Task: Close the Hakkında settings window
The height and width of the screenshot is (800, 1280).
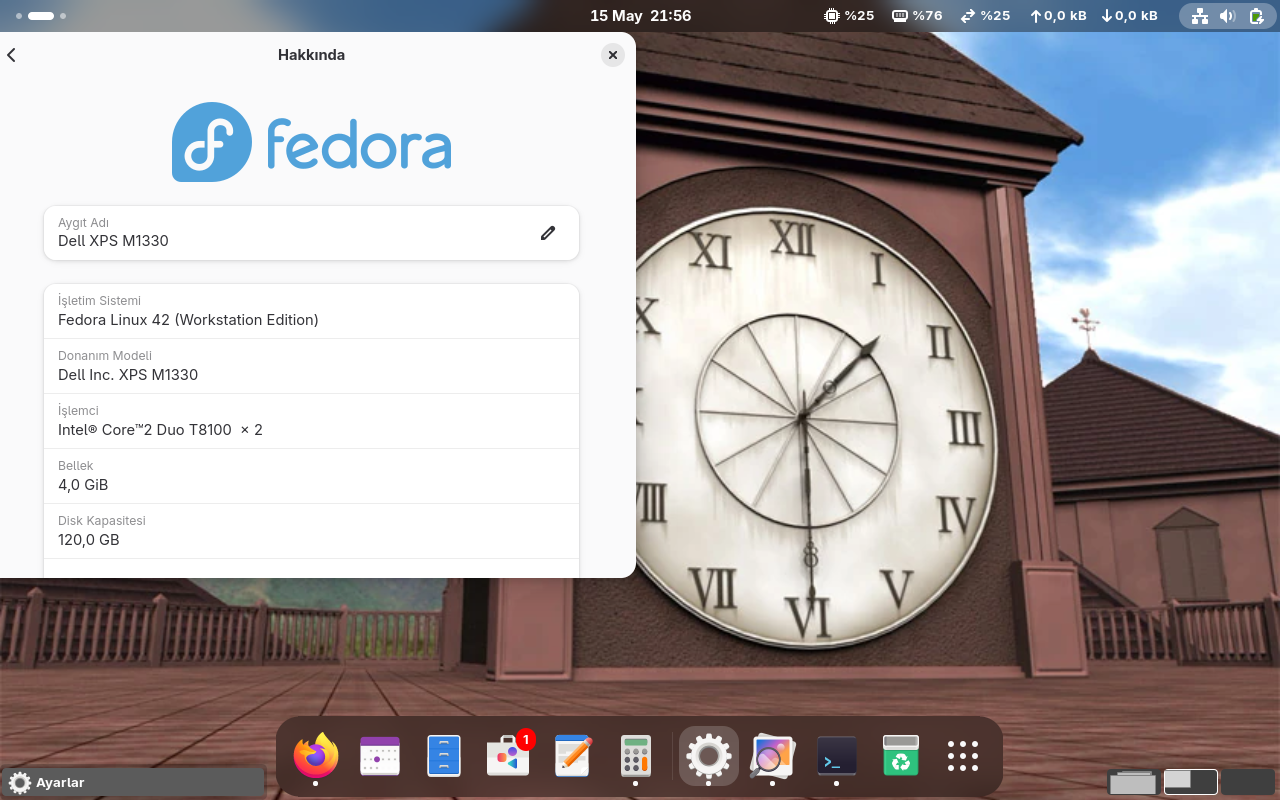Action: [613, 55]
